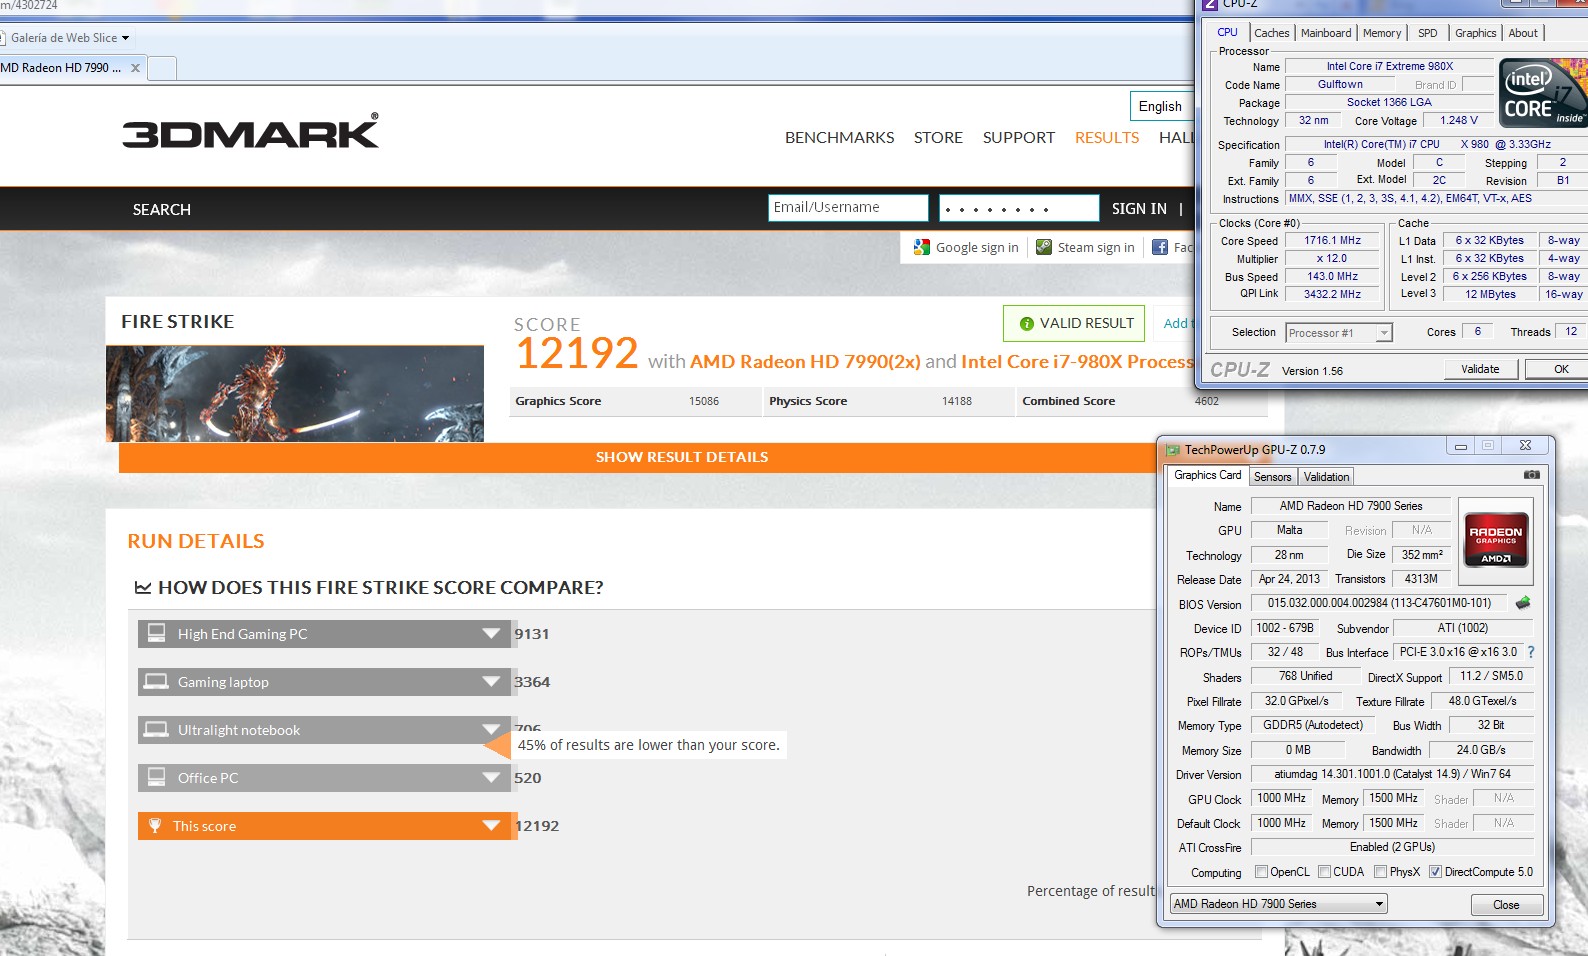Open the Sensors tab in GPU-Z
1588x956 pixels.
[x=1272, y=477]
